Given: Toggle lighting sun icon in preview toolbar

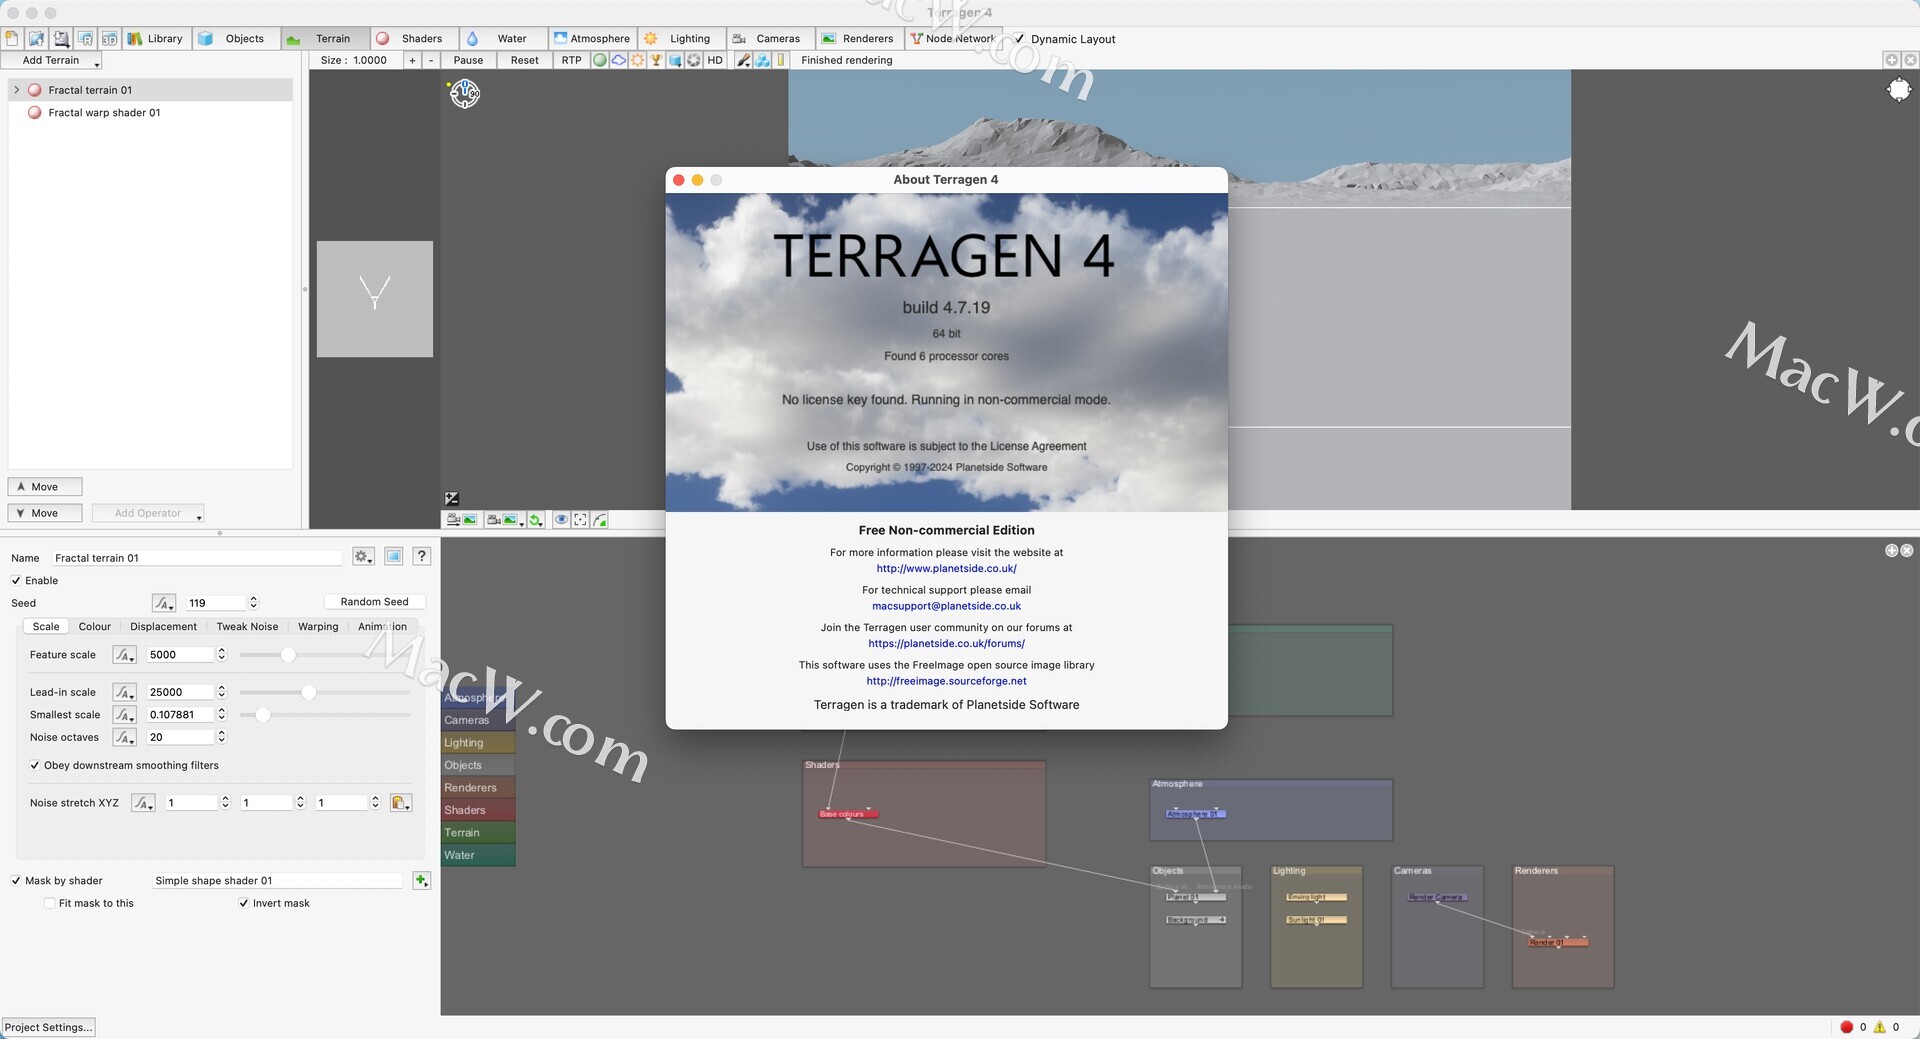Looking at the screenshot, I should point(637,60).
